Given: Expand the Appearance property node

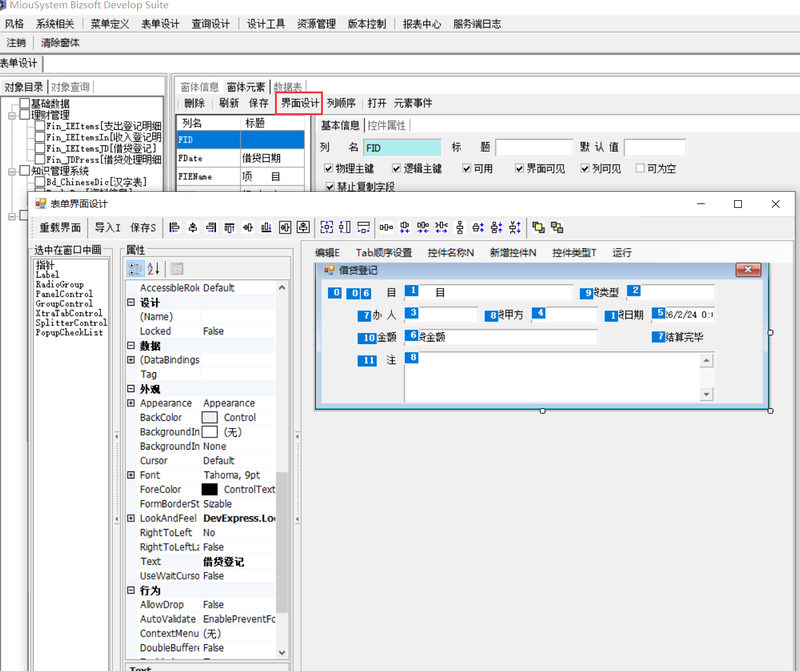Looking at the screenshot, I should click(131, 403).
